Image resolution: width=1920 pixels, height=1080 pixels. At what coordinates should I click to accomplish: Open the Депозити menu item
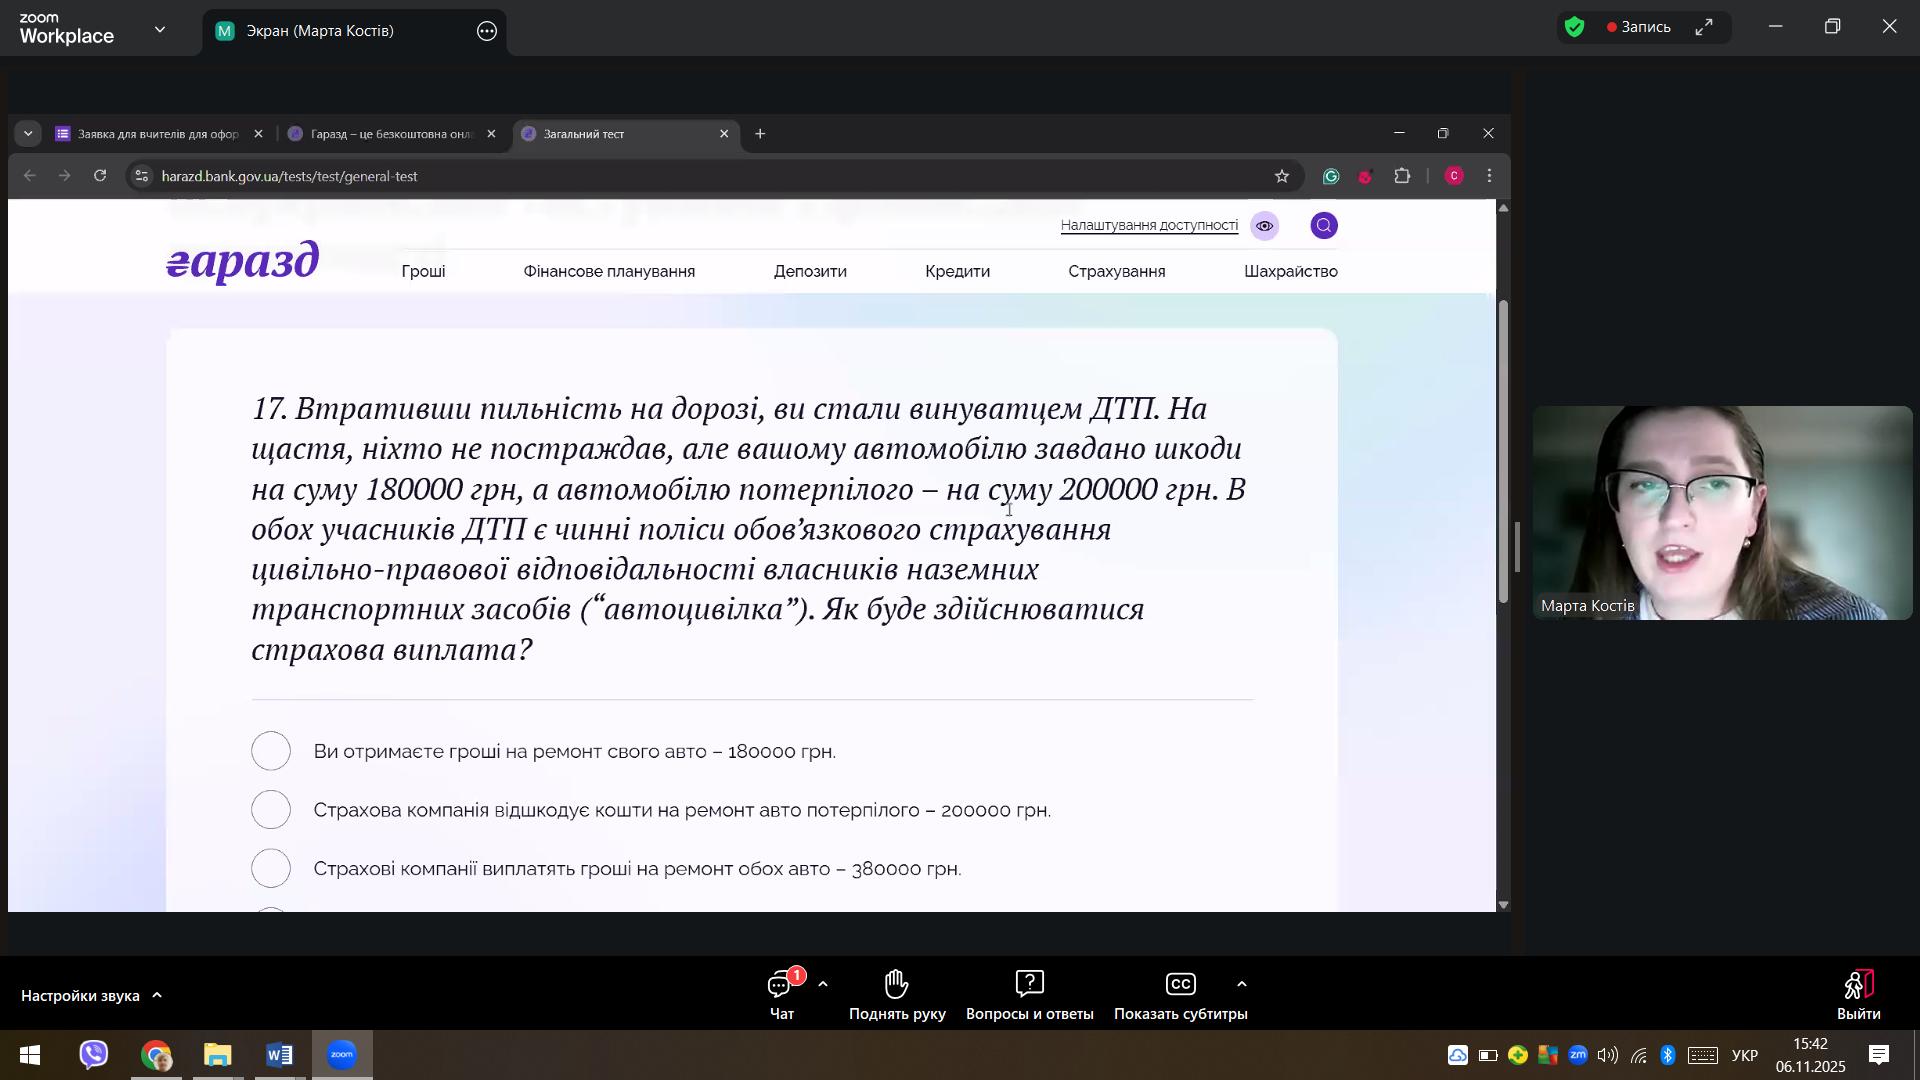point(810,272)
